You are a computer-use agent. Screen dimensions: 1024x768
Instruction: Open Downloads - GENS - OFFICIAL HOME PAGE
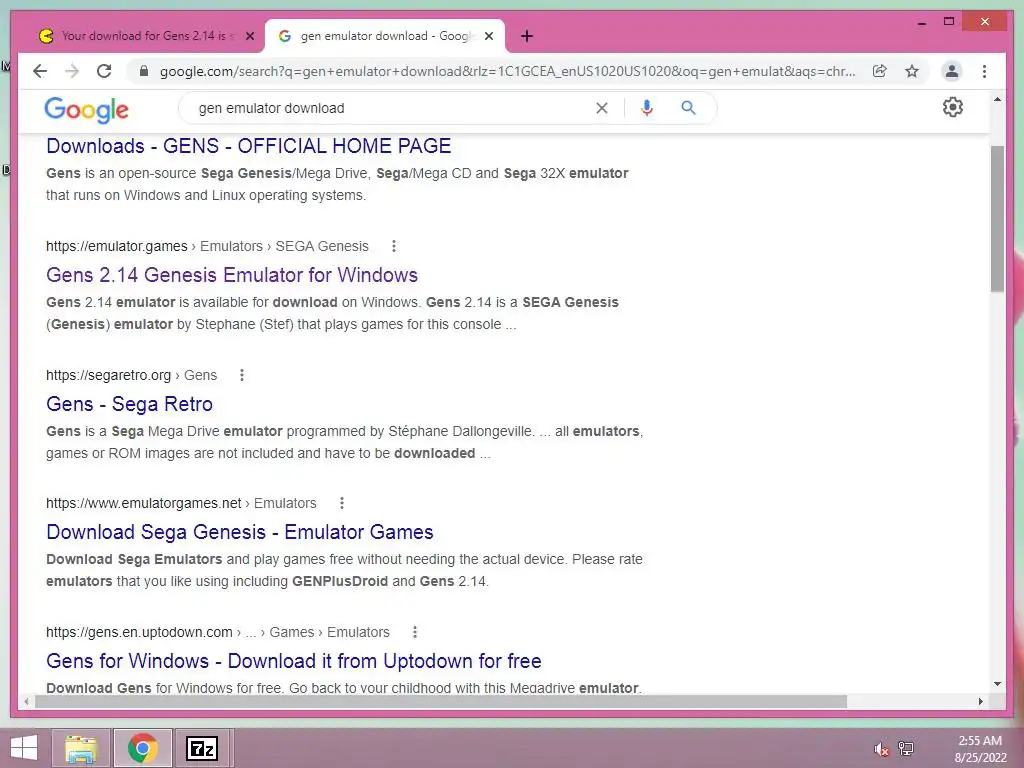click(x=248, y=146)
